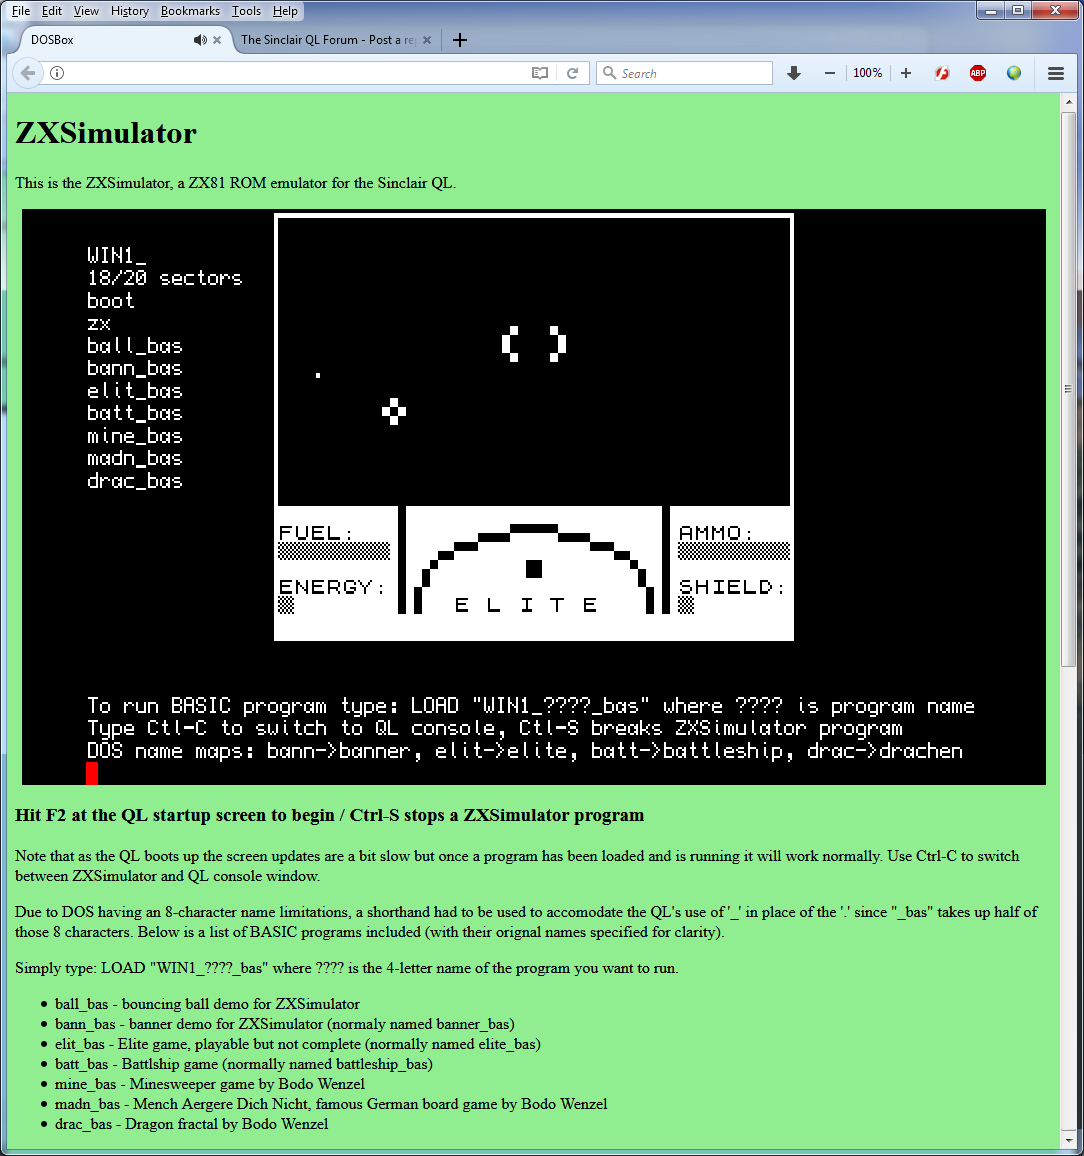Open the Tools menu
The width and height of the screenshot is (1084, 1156).
click(246, 11)
